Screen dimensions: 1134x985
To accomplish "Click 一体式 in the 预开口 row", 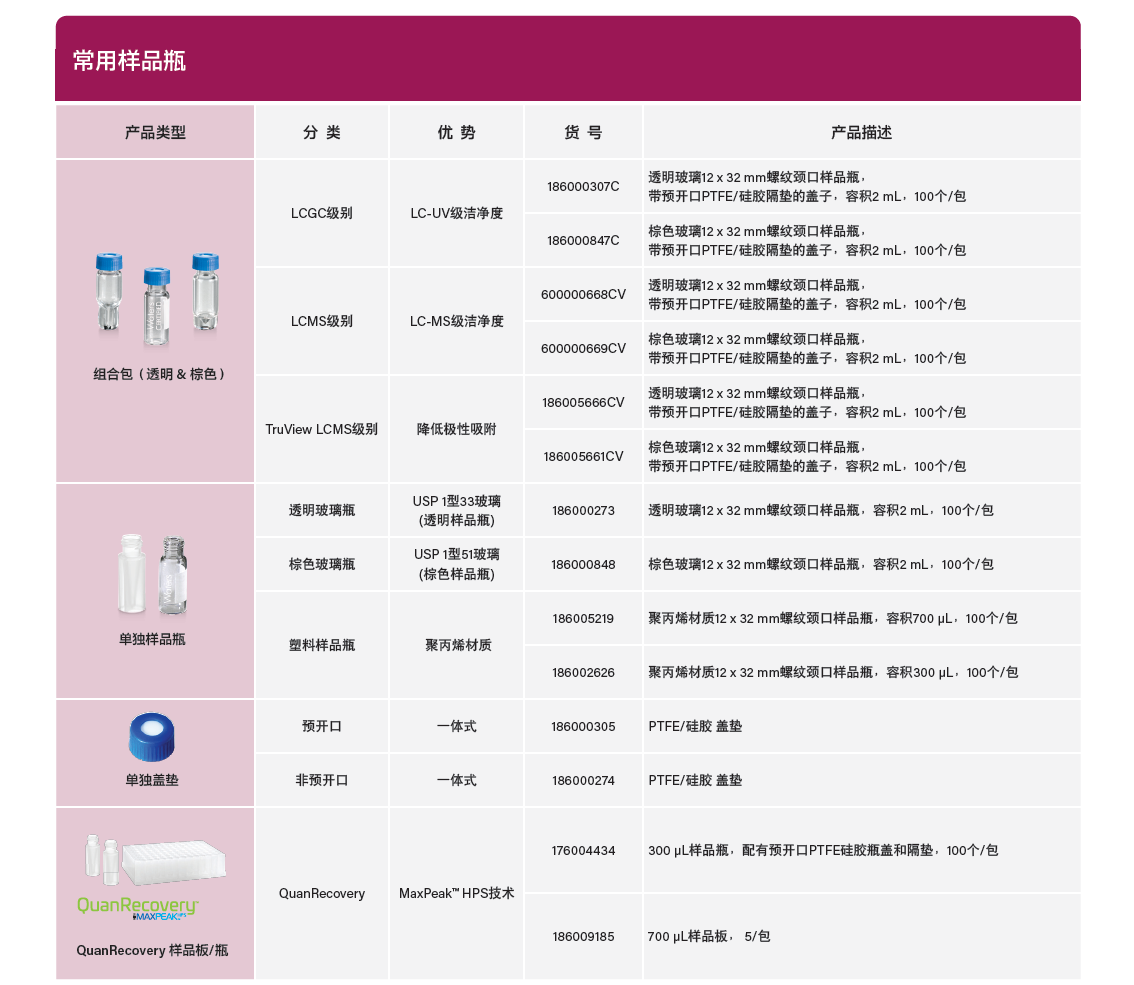I will [456, 726].
